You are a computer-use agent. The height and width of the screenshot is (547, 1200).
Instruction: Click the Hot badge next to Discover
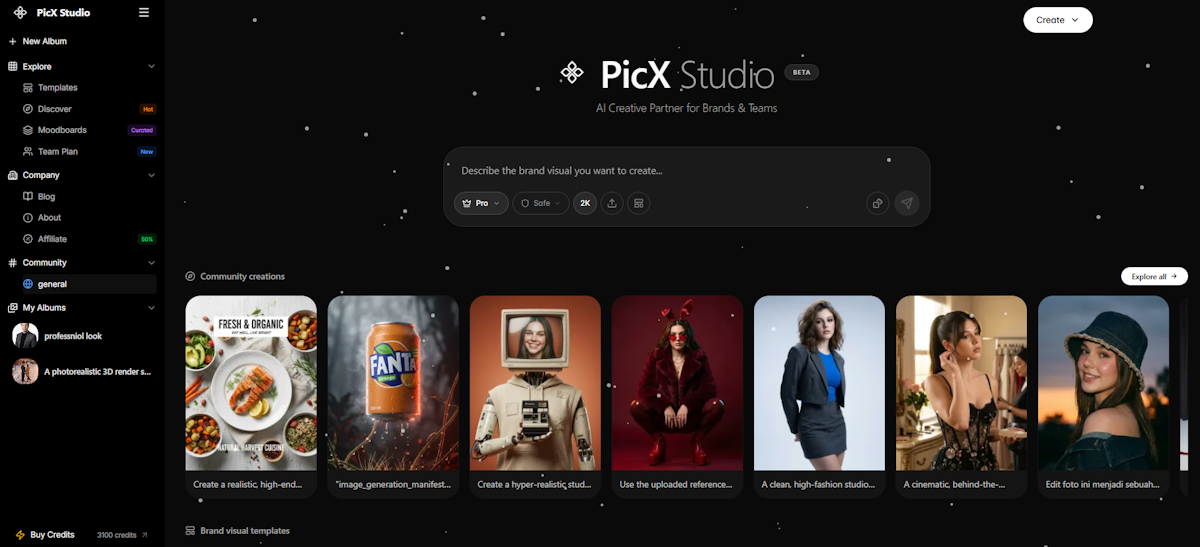coord(148,109)
